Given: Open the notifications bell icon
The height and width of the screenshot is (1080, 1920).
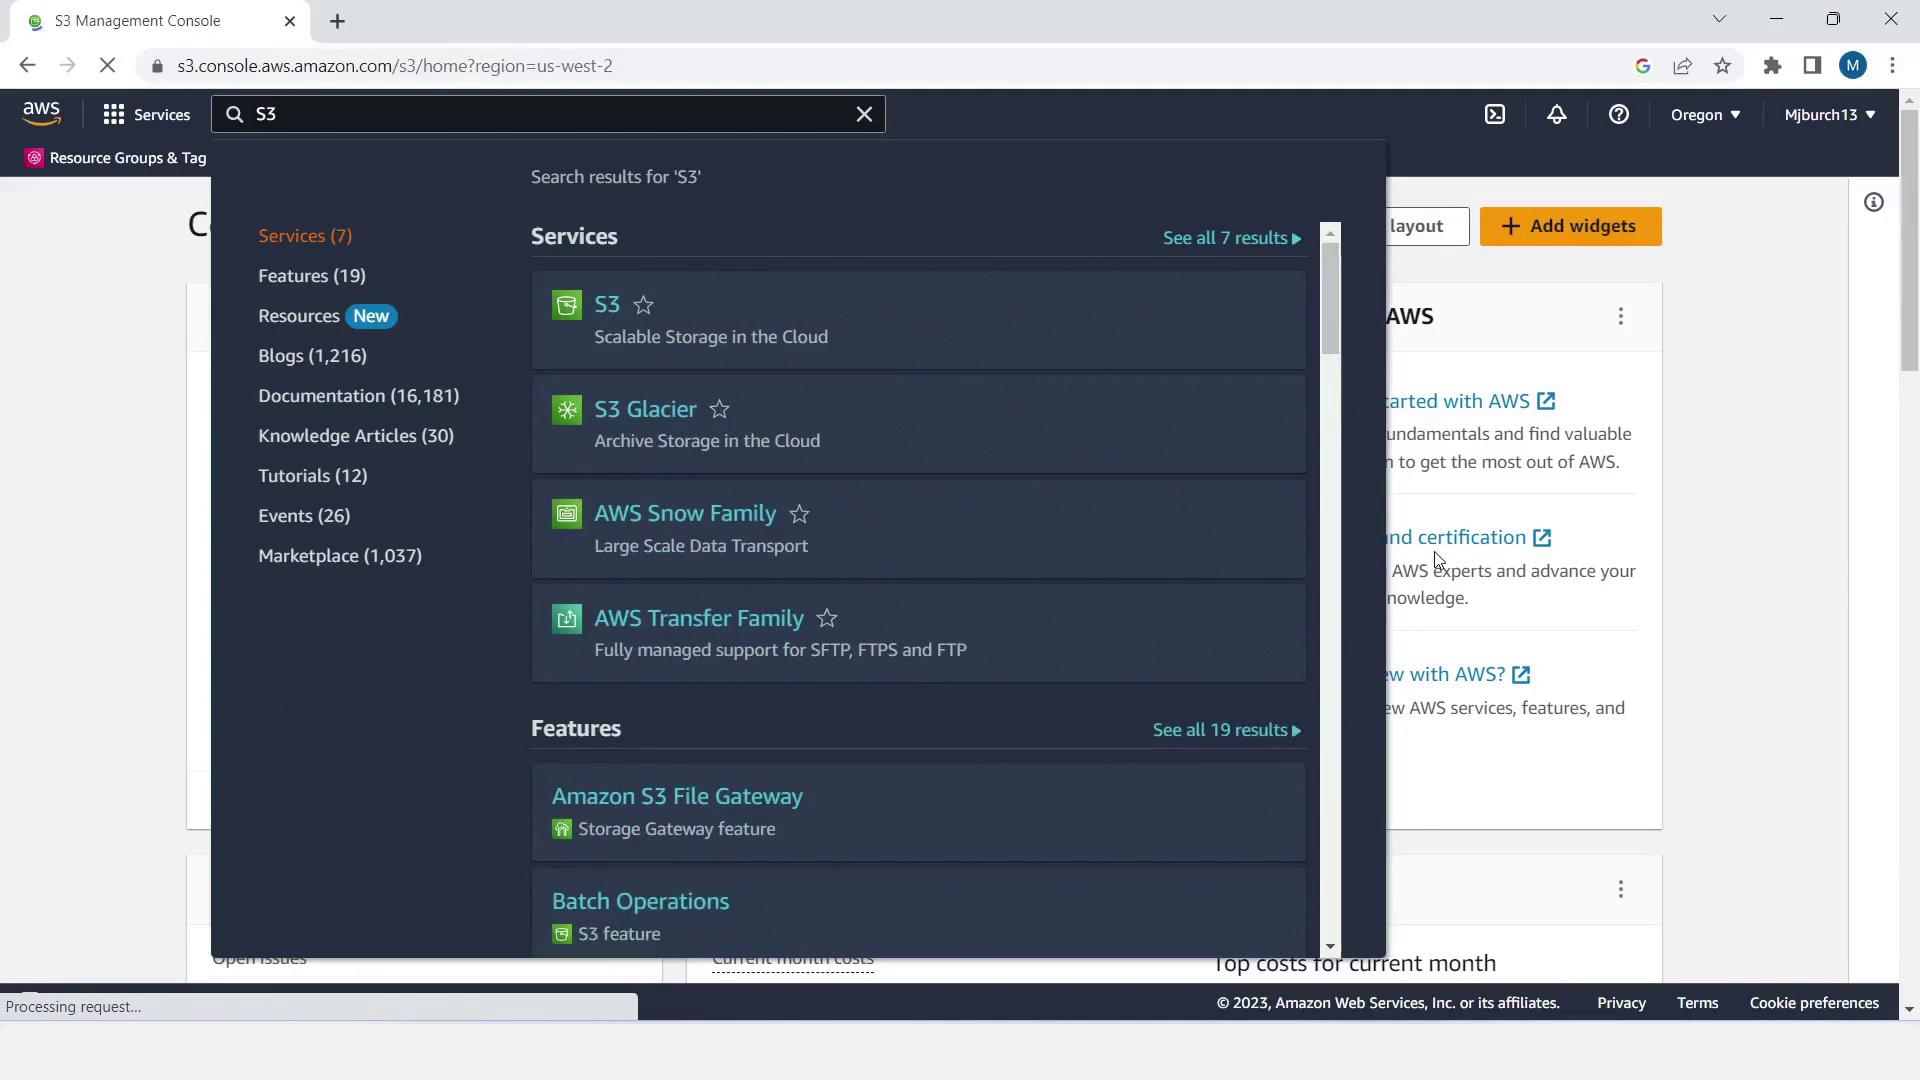Looking at the screenshot, I should coord(1556,114).
